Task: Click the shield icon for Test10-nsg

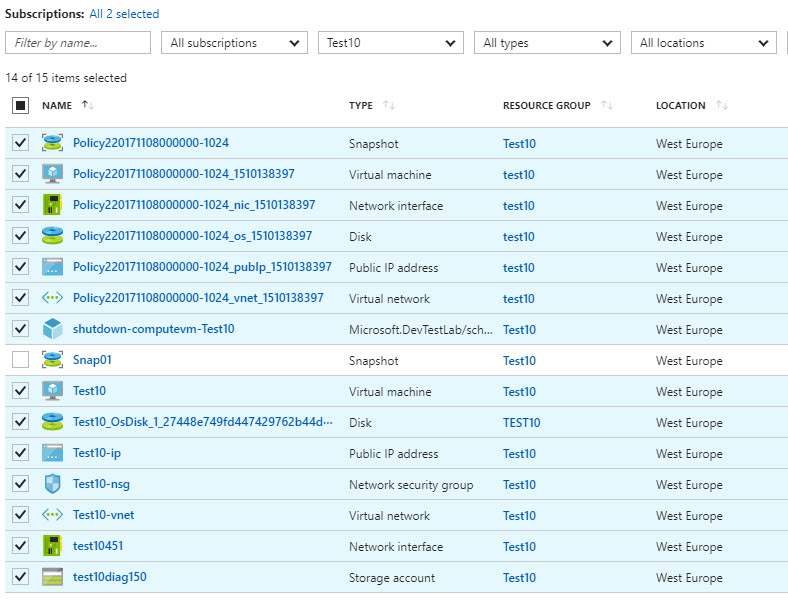Action: point(52,484)
